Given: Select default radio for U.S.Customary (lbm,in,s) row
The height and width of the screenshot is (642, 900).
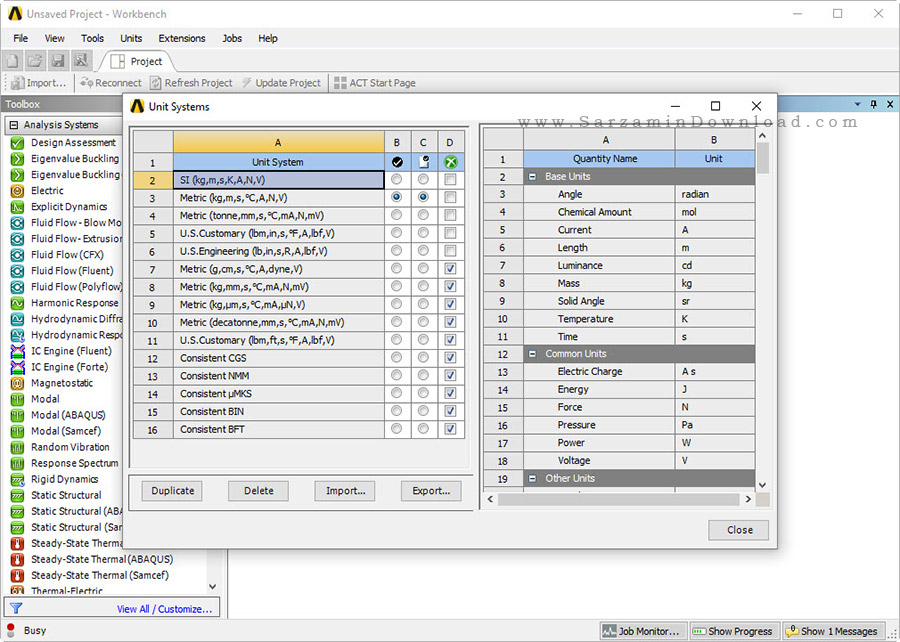Looking at the screenshot, I should click(x=423, y=233).
